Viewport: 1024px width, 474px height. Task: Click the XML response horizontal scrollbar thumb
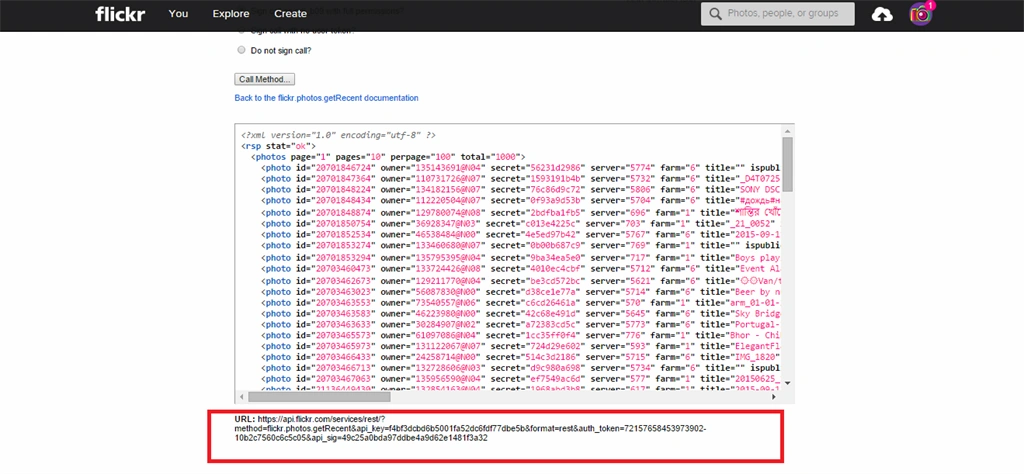pyautogui.click(x=319, y=396)
